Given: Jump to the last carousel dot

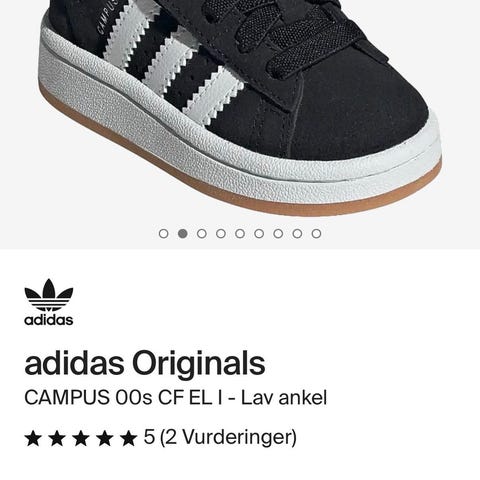Looking at the screenshot, I should [316, 234].
